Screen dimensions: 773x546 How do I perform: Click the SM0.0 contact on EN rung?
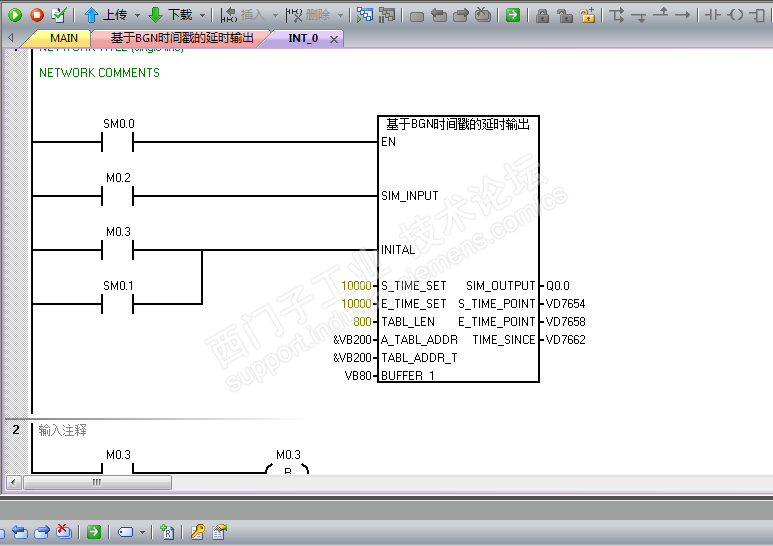coord(118,142)
